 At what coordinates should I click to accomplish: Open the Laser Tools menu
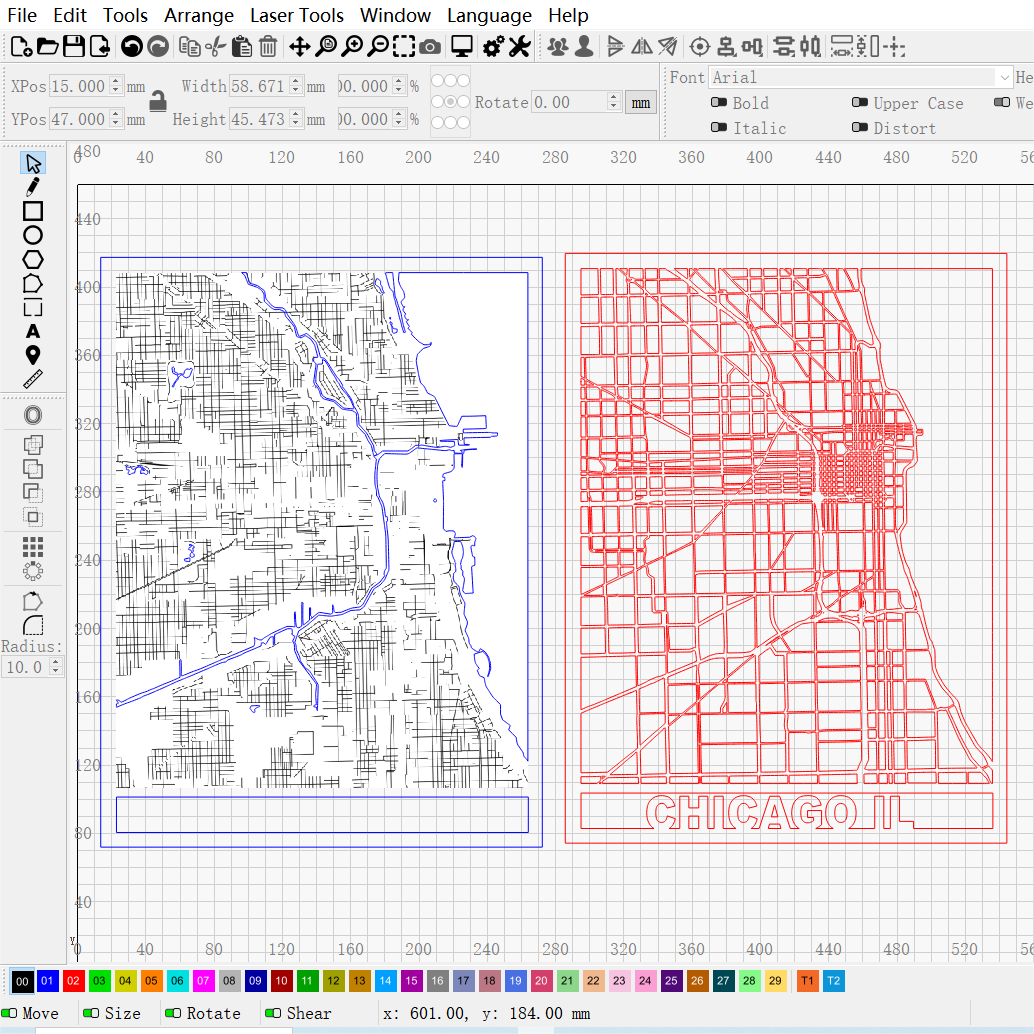pyautogui.click(x=297, y=15)
